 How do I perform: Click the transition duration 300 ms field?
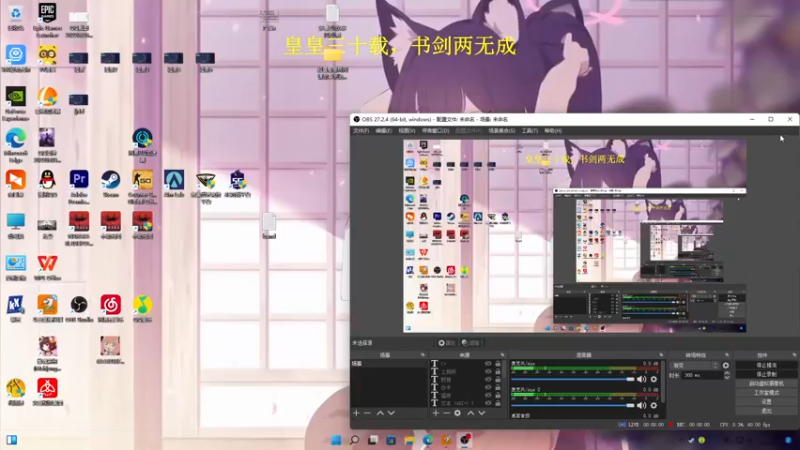(x=703, y=375)
